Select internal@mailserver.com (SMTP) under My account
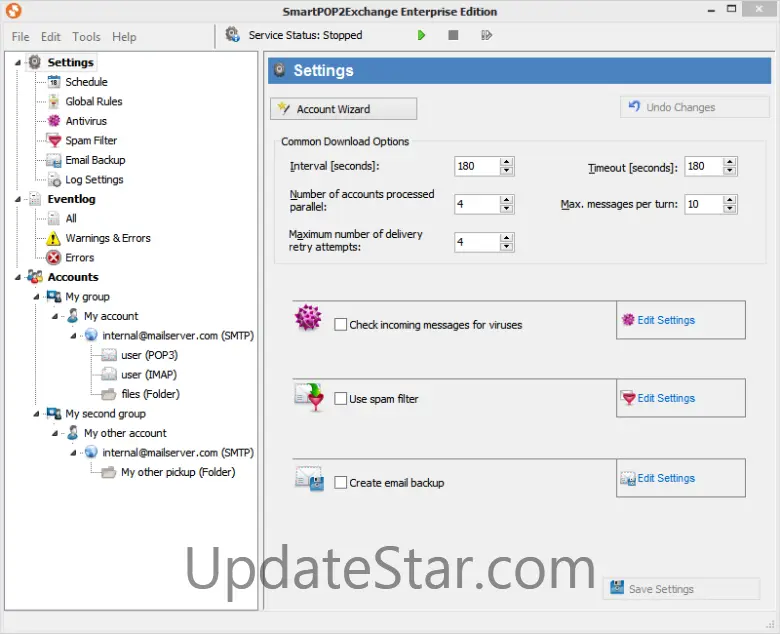Image resolution: width=780 pixels, height=634 pixels. (x=178, y=336)
